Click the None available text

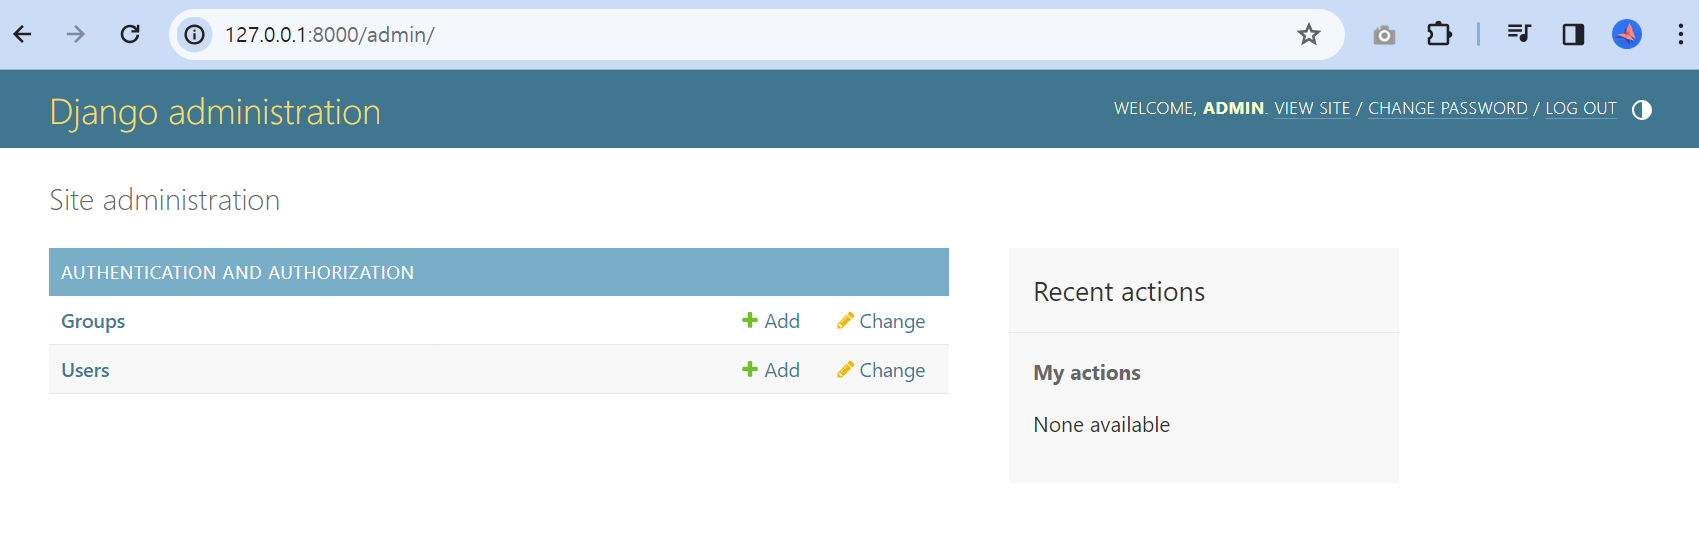coord(1101,425)
